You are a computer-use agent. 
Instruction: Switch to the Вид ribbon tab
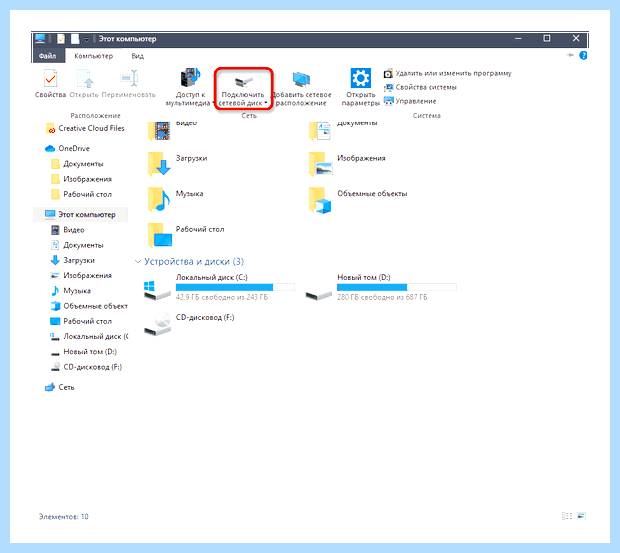[138, 56]
